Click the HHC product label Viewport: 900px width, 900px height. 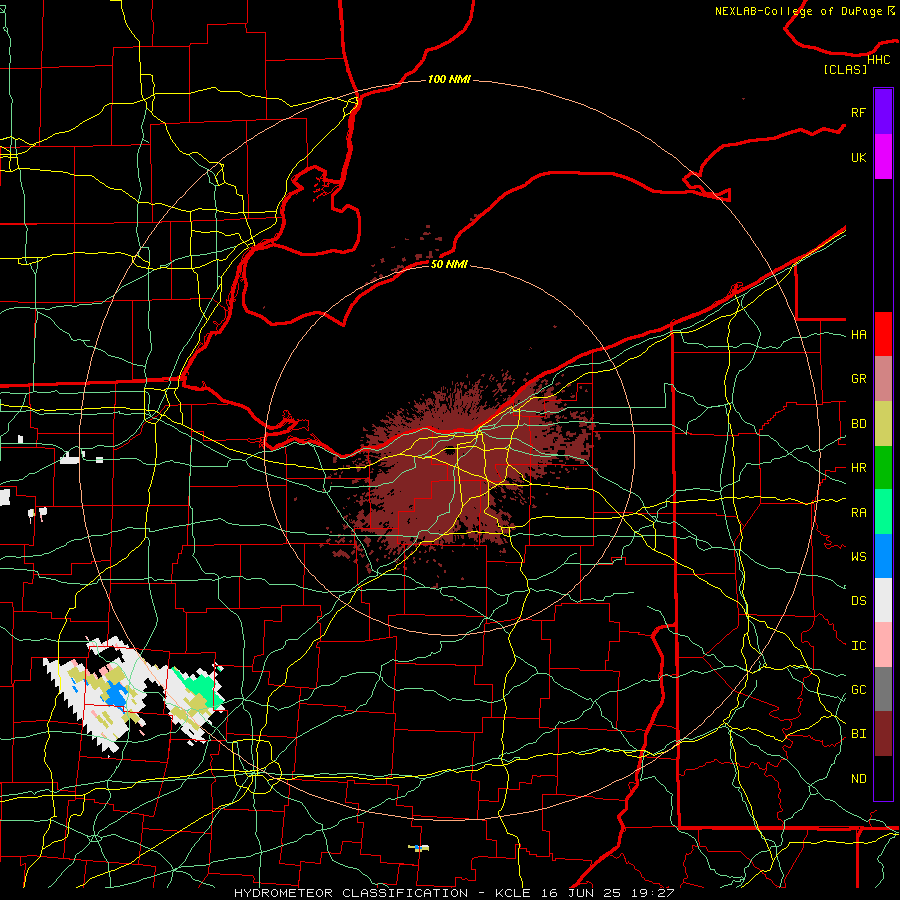(x=878, y=60)
